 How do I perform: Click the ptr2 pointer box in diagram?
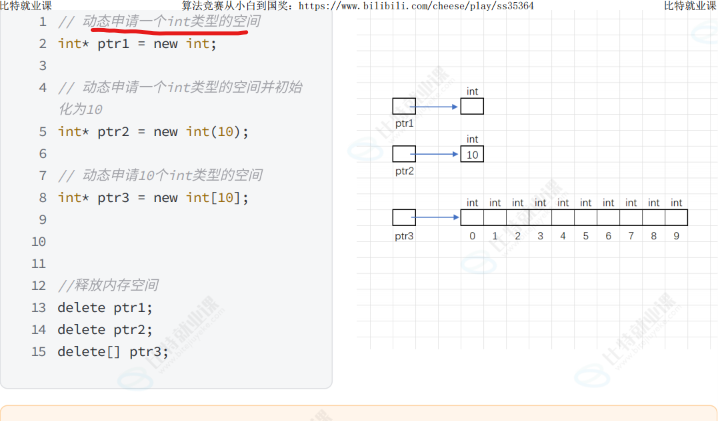click(x=404, y=154)
